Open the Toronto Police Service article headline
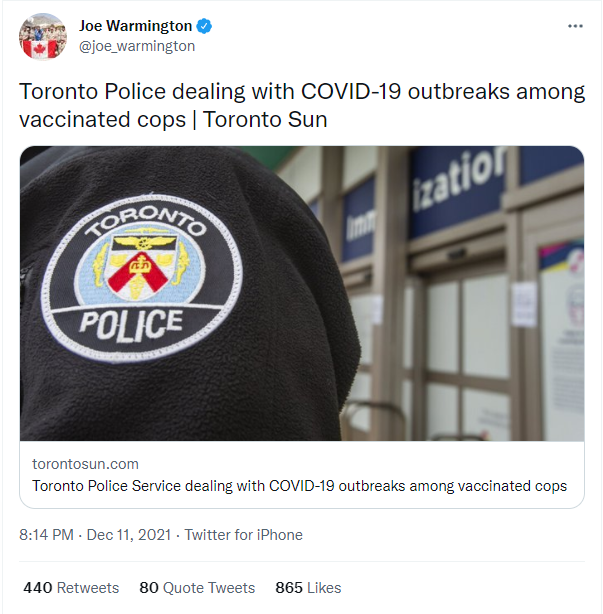Screen dimensions: 603x614 tap(300, 486)
